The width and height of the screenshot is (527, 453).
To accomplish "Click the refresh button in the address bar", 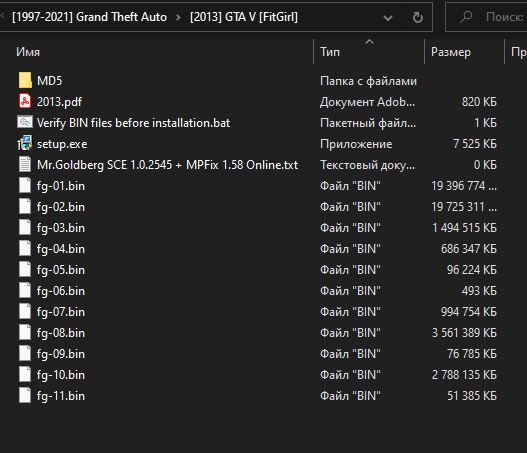I will [418, 17].
